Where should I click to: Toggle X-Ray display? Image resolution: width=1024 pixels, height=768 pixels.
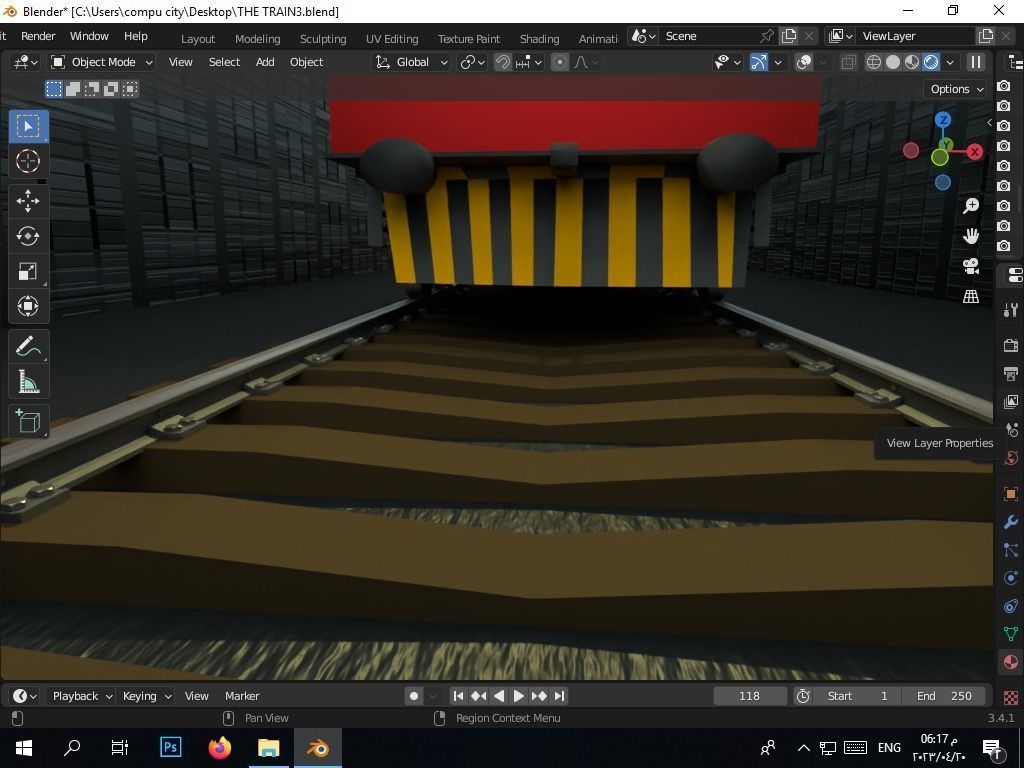(x=848, y=62)
